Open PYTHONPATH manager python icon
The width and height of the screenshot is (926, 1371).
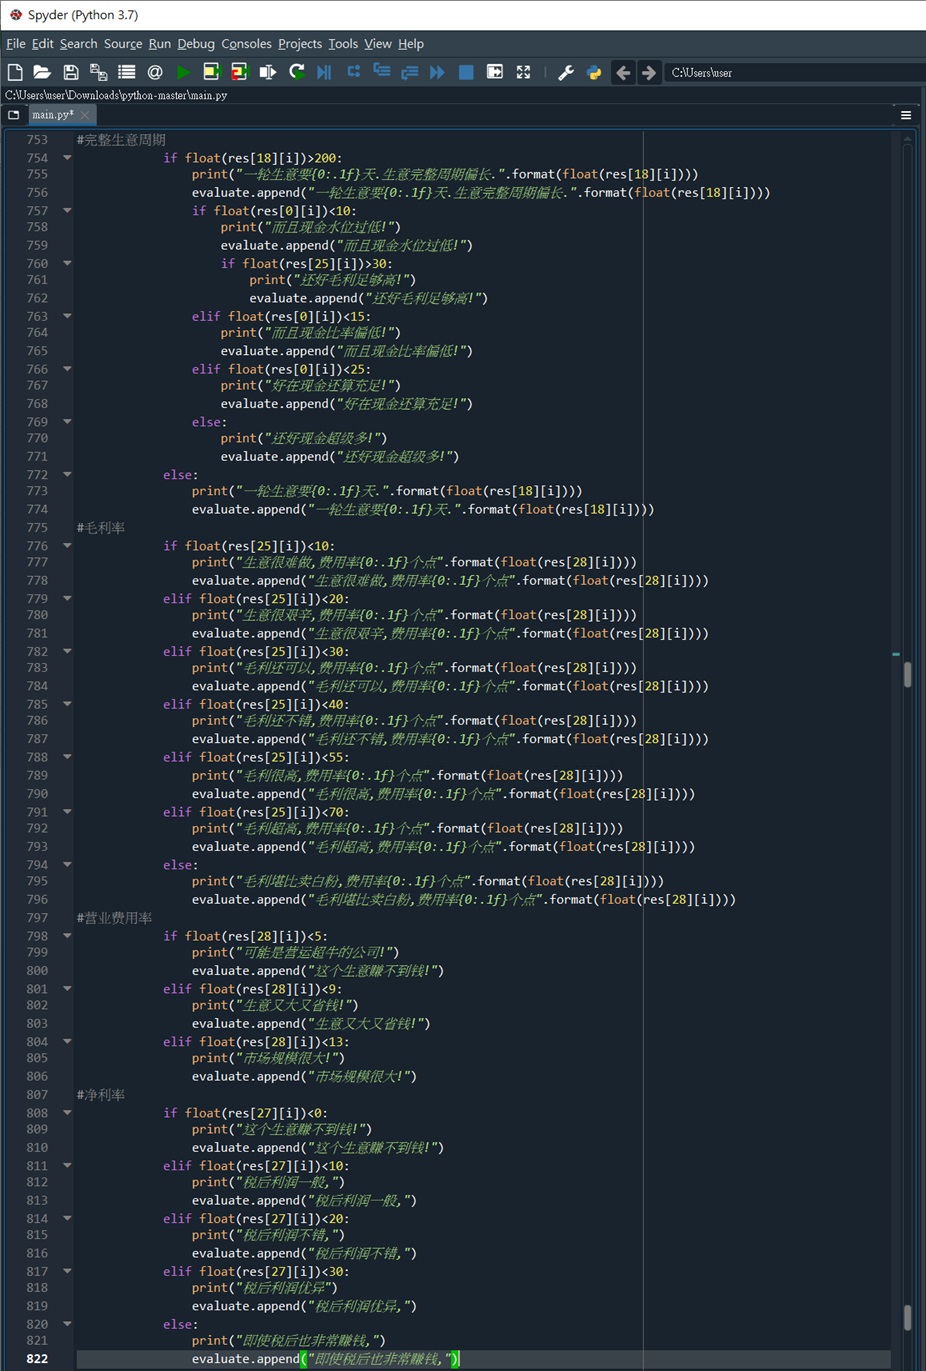tap(594, 72)
